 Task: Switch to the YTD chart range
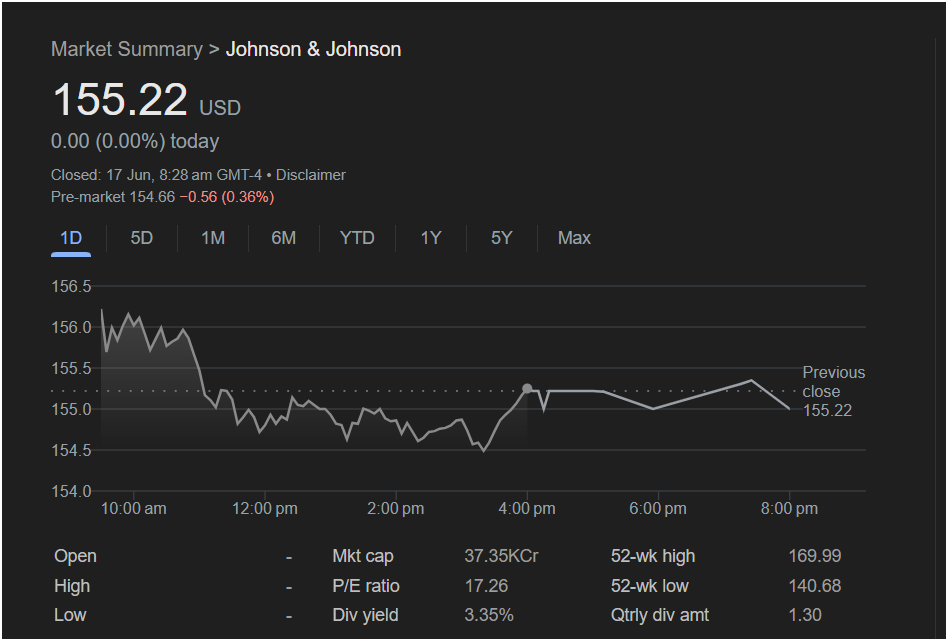coord(357,238)
